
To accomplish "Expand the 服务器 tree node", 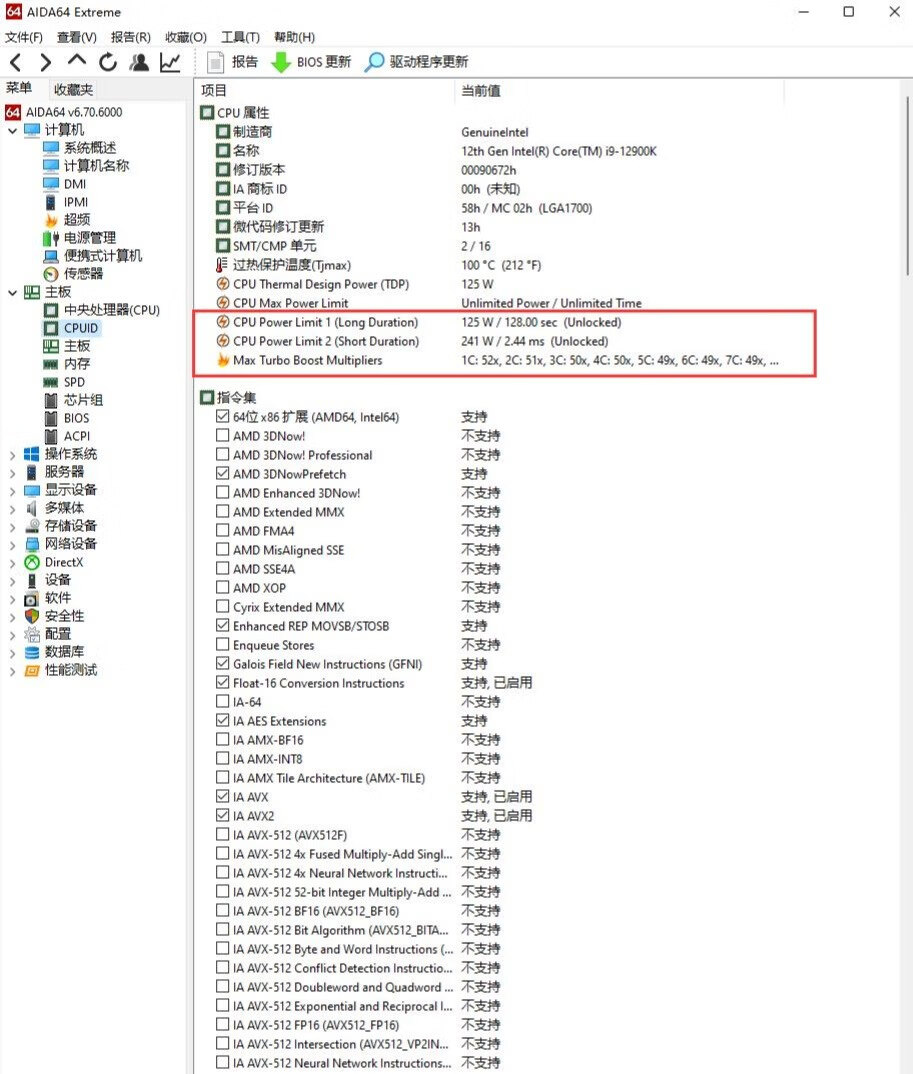I will pos(12,472).
